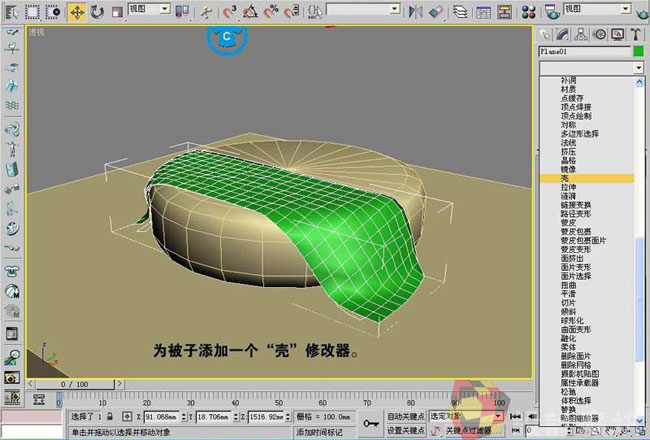Click the Set Keys key icon button
This screenshot has width=650, height=440.
click(371, 423)
